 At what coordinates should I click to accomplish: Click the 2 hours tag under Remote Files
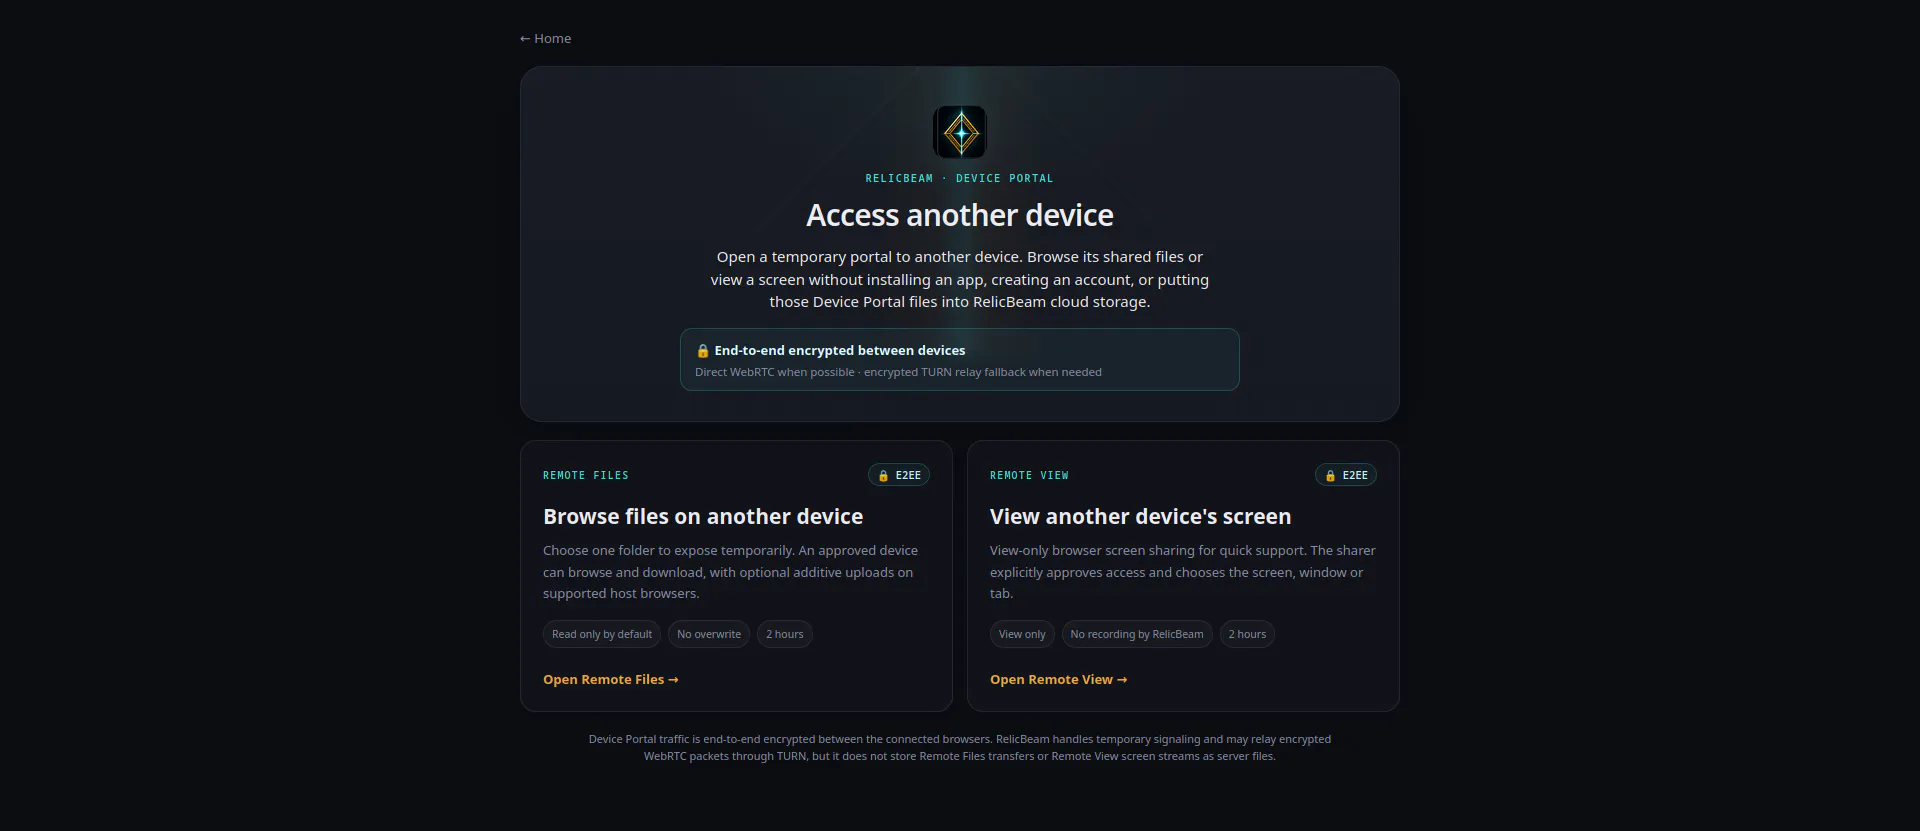click(785, 634)
